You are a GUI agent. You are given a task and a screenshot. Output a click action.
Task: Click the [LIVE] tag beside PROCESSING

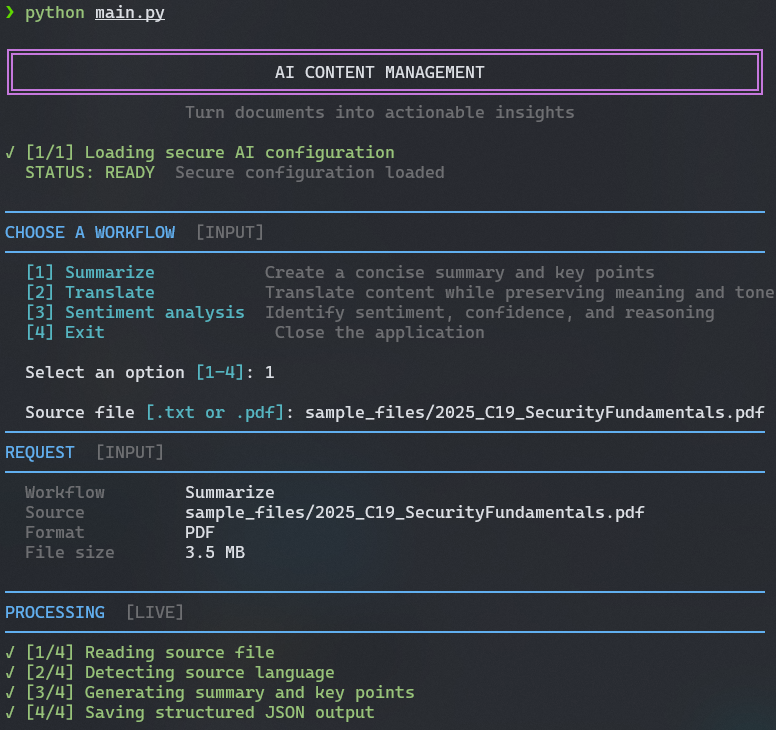[155, 612]
